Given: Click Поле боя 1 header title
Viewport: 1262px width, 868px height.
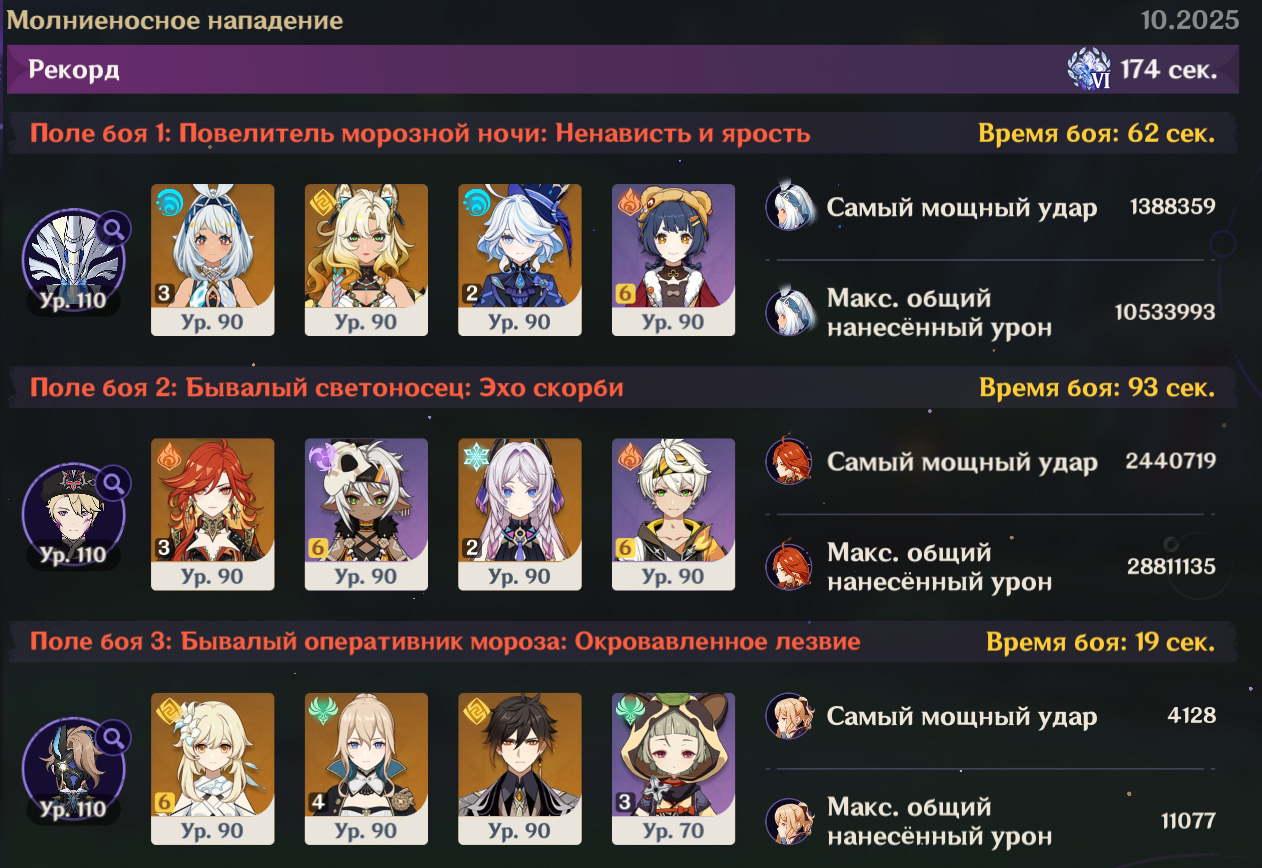Looking at the screenshot, I should pyautogui.click(x=420, y=134).
